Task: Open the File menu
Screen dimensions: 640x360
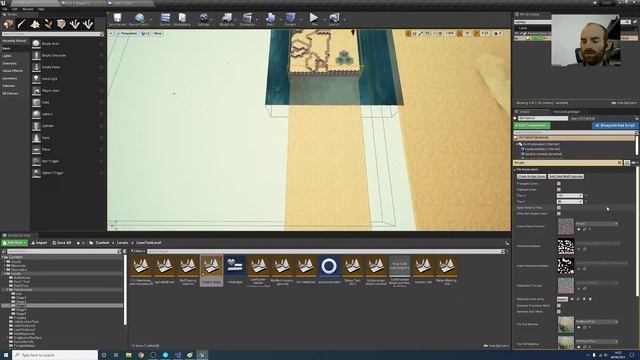Action: (5, 9)
